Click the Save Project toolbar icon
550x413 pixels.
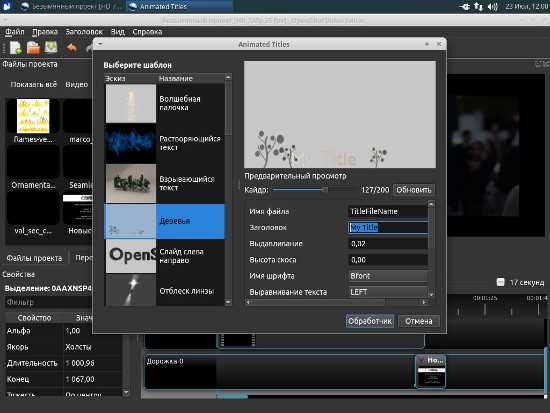pyautogui.click(x=51, y=47)
